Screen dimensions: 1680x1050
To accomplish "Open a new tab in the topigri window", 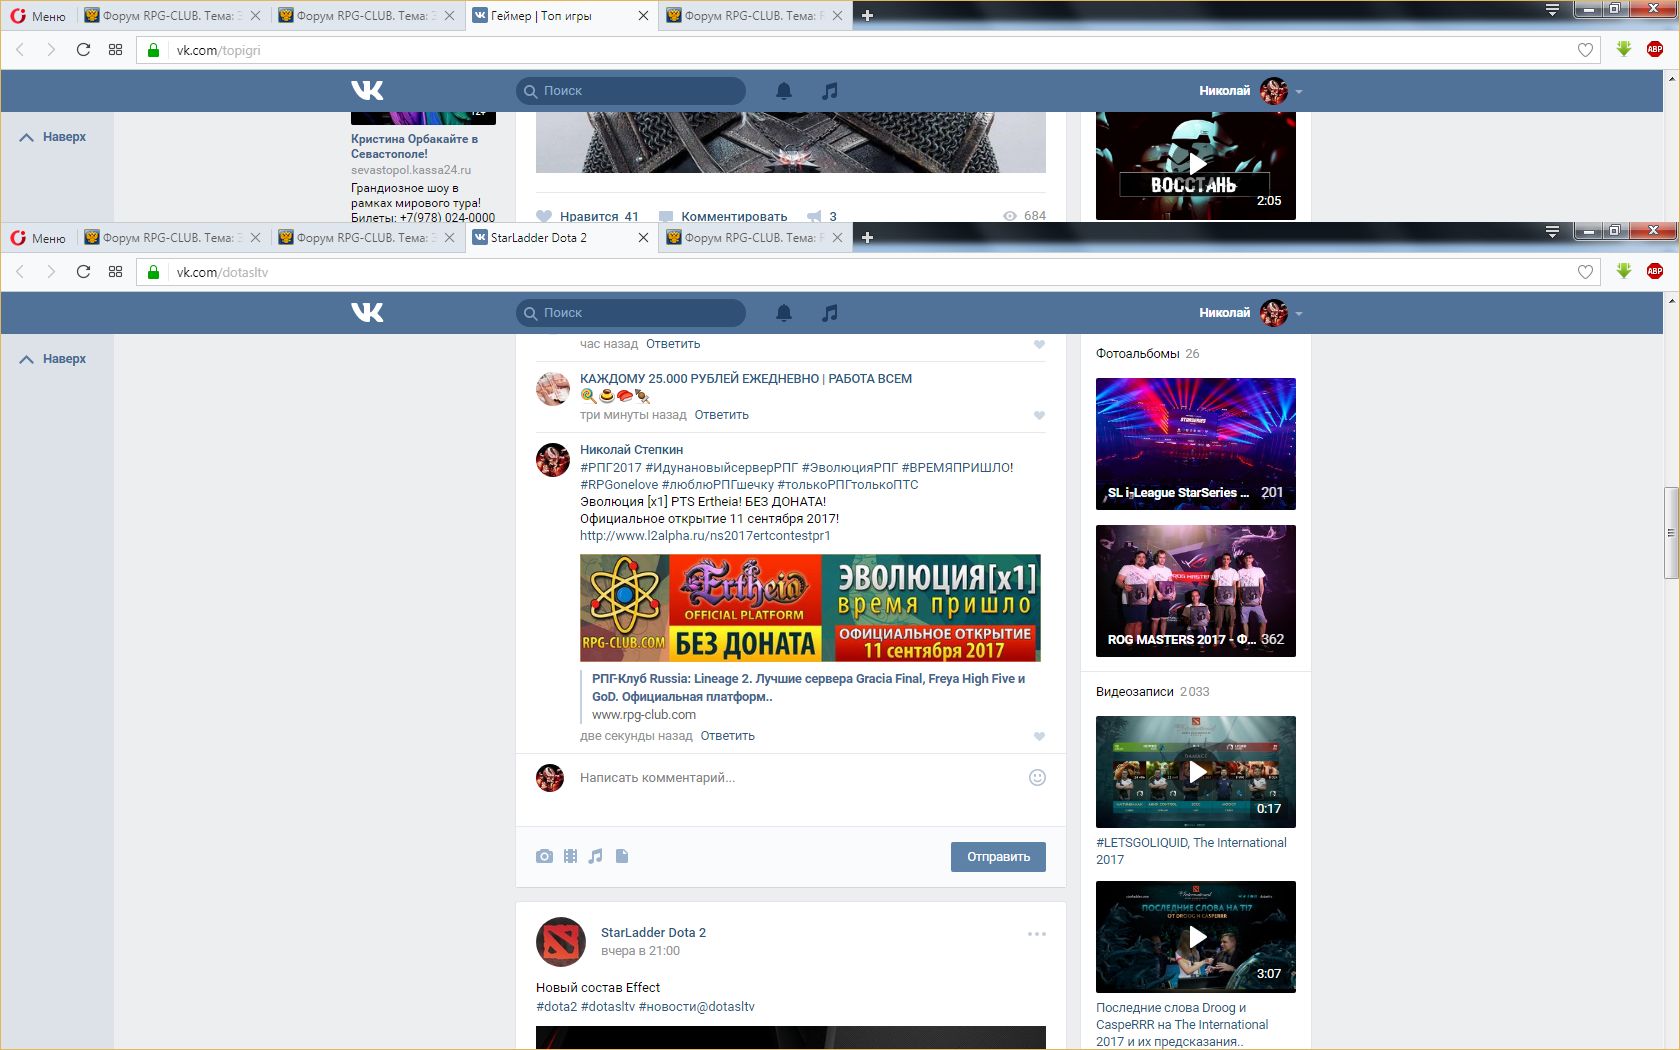I will [x=867, y=15].
